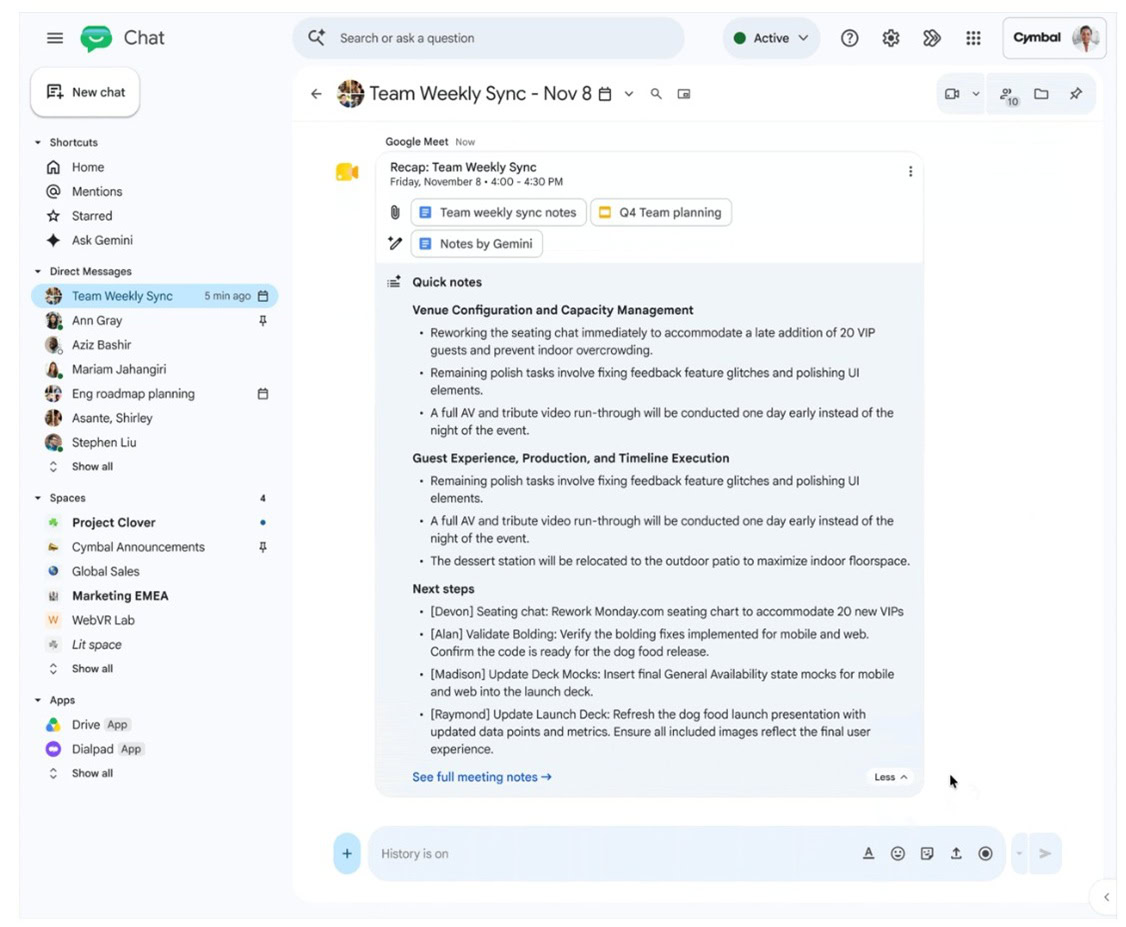Open Q4 Team planning slides chip

coord(661,213)
